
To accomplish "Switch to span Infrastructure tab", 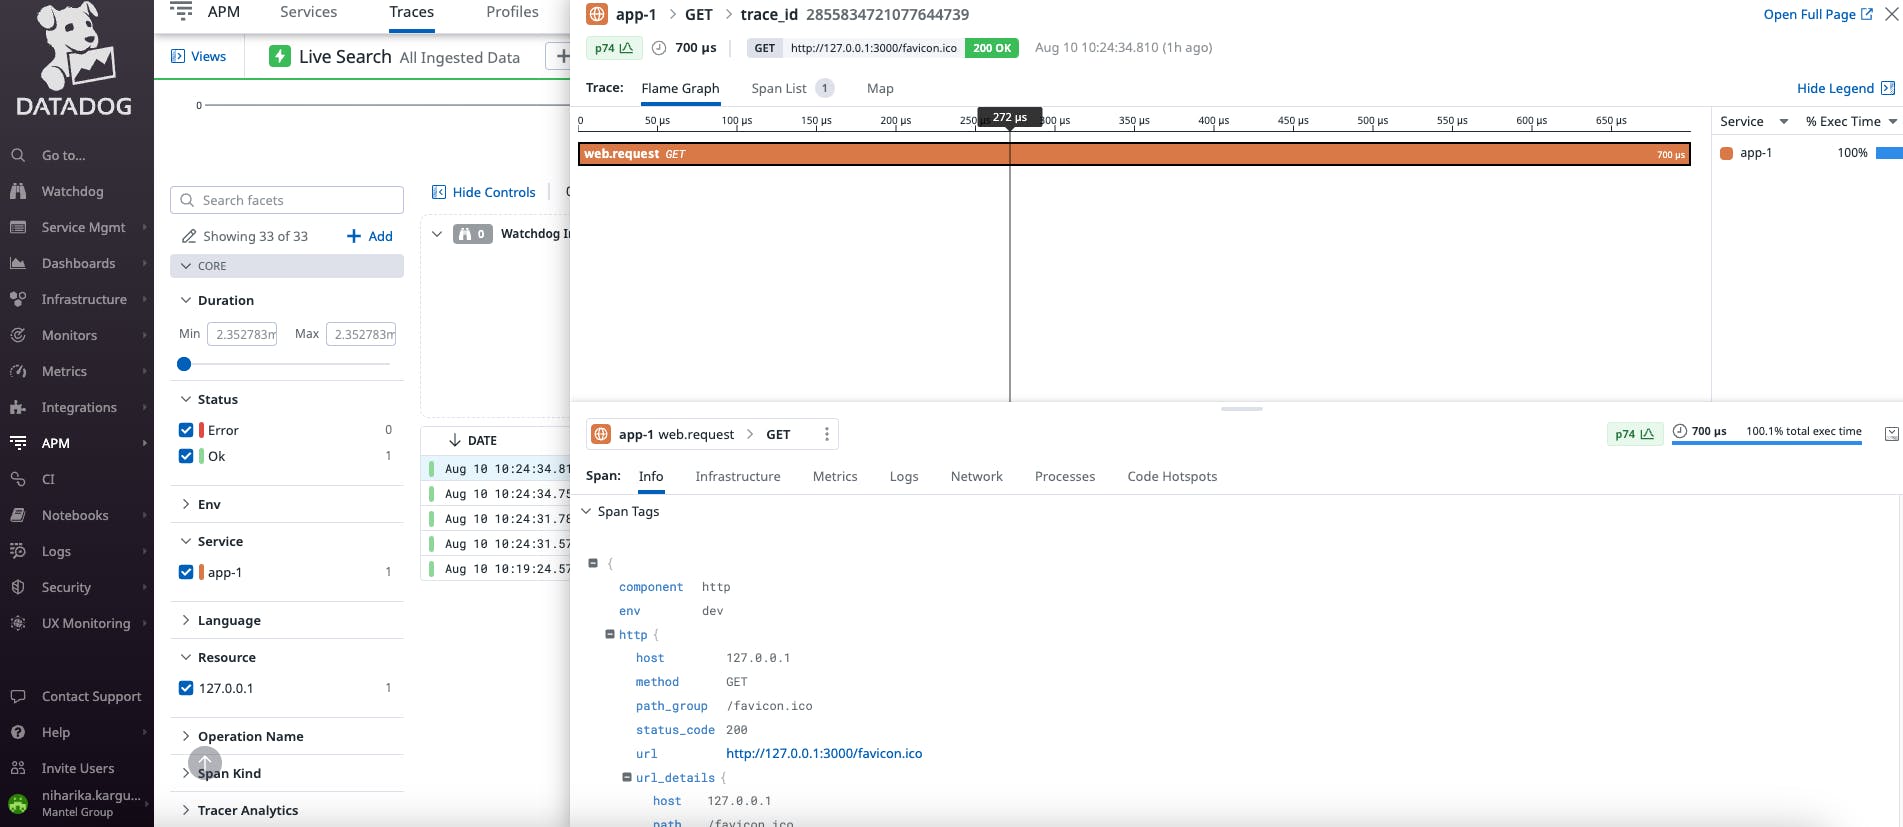I will [x=738, y=476].
